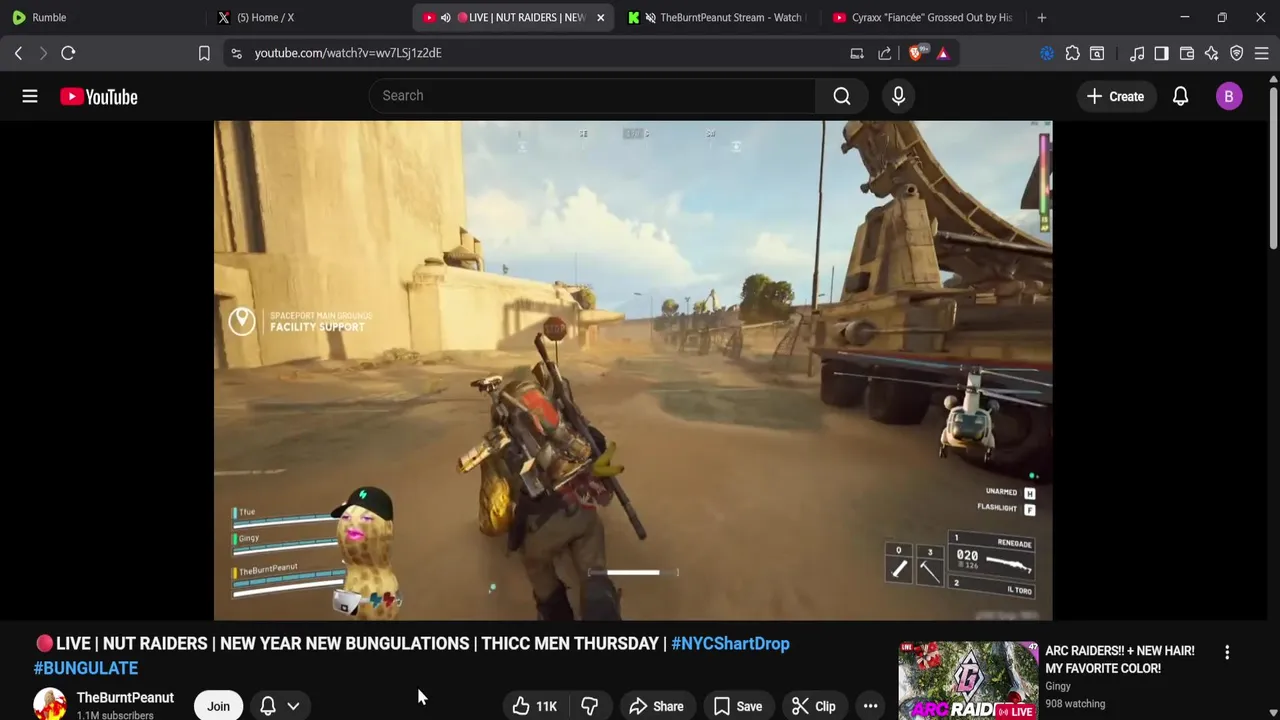This screenshot has width=1280, height=720.
Task: Open the browser main menu icon
Action: point(1262,53)
